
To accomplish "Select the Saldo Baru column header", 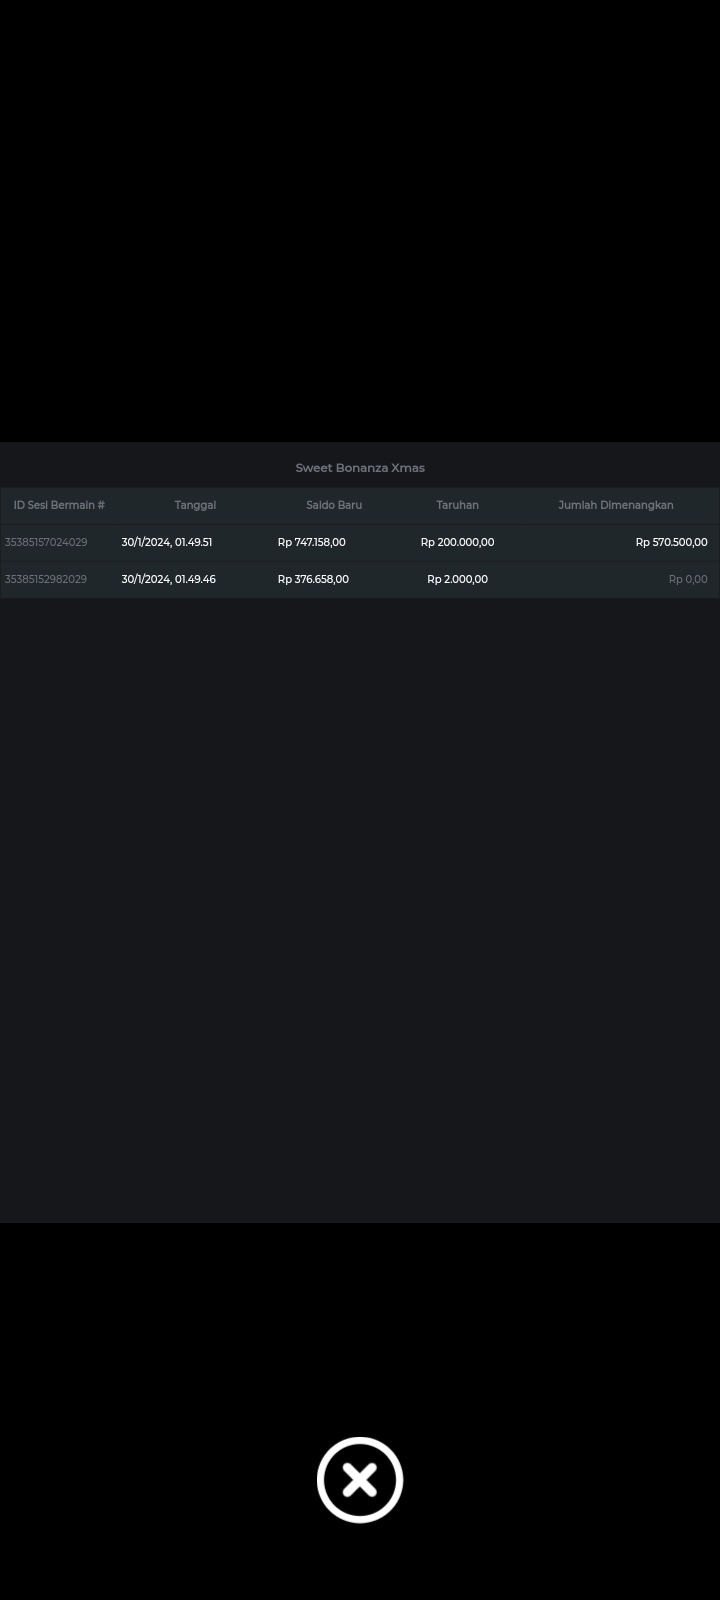I will tap(334, 505).
